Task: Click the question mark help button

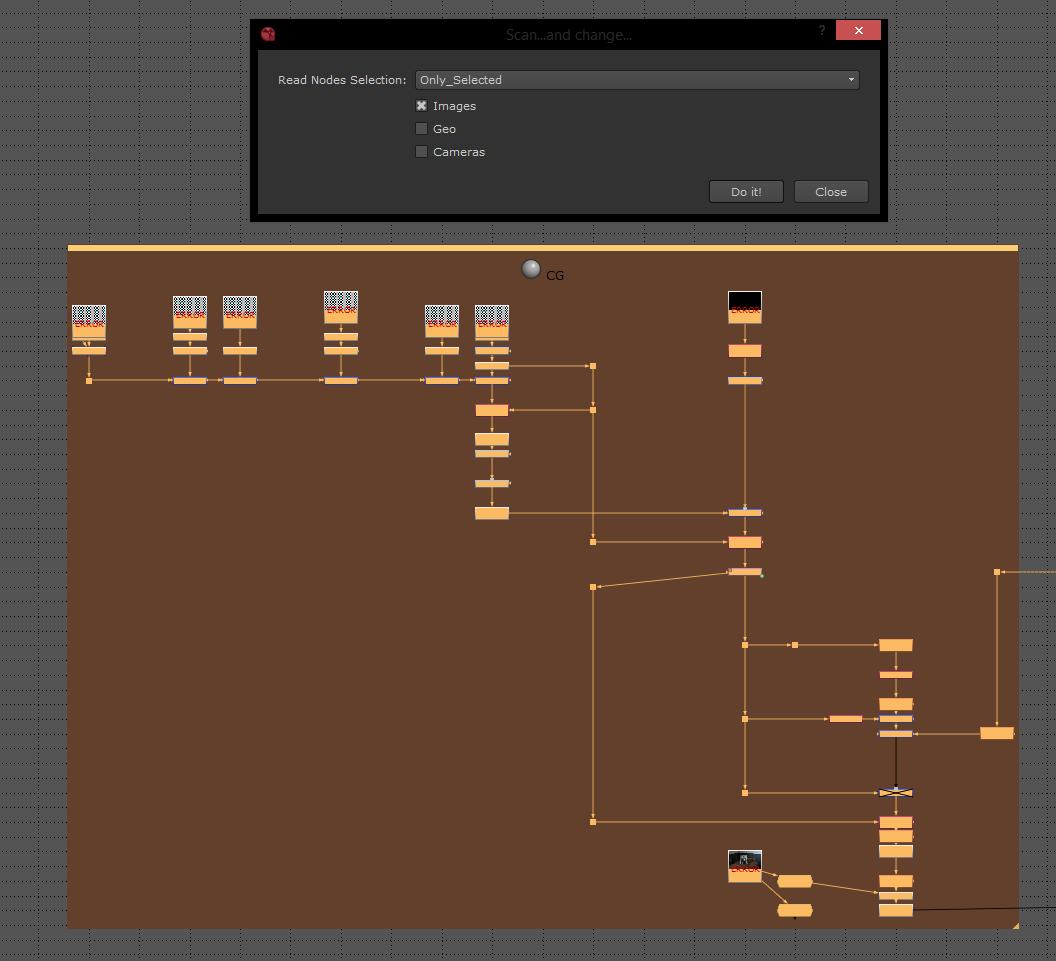Action: (822, 31)
